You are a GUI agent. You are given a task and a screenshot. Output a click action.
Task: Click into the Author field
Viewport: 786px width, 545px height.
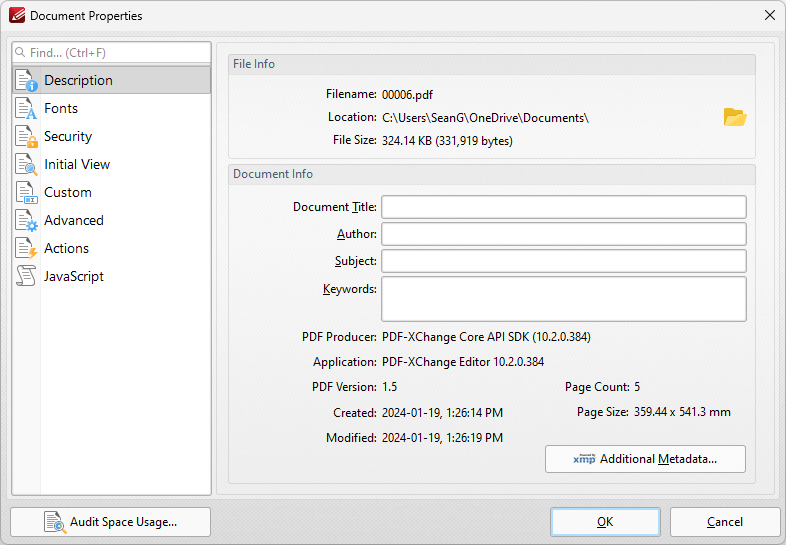click(x=564, y=234)
